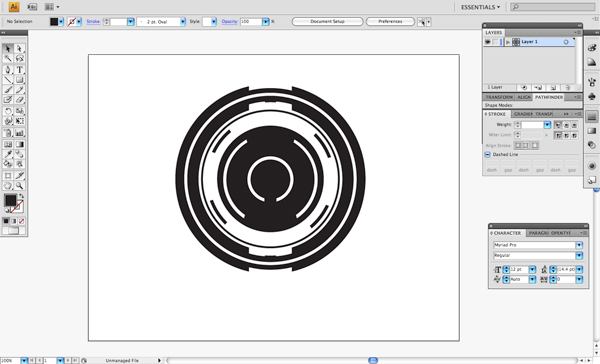Swap fill and stroke colors
The height and width of the screenshot is (364, 600).
coord(21,196)
